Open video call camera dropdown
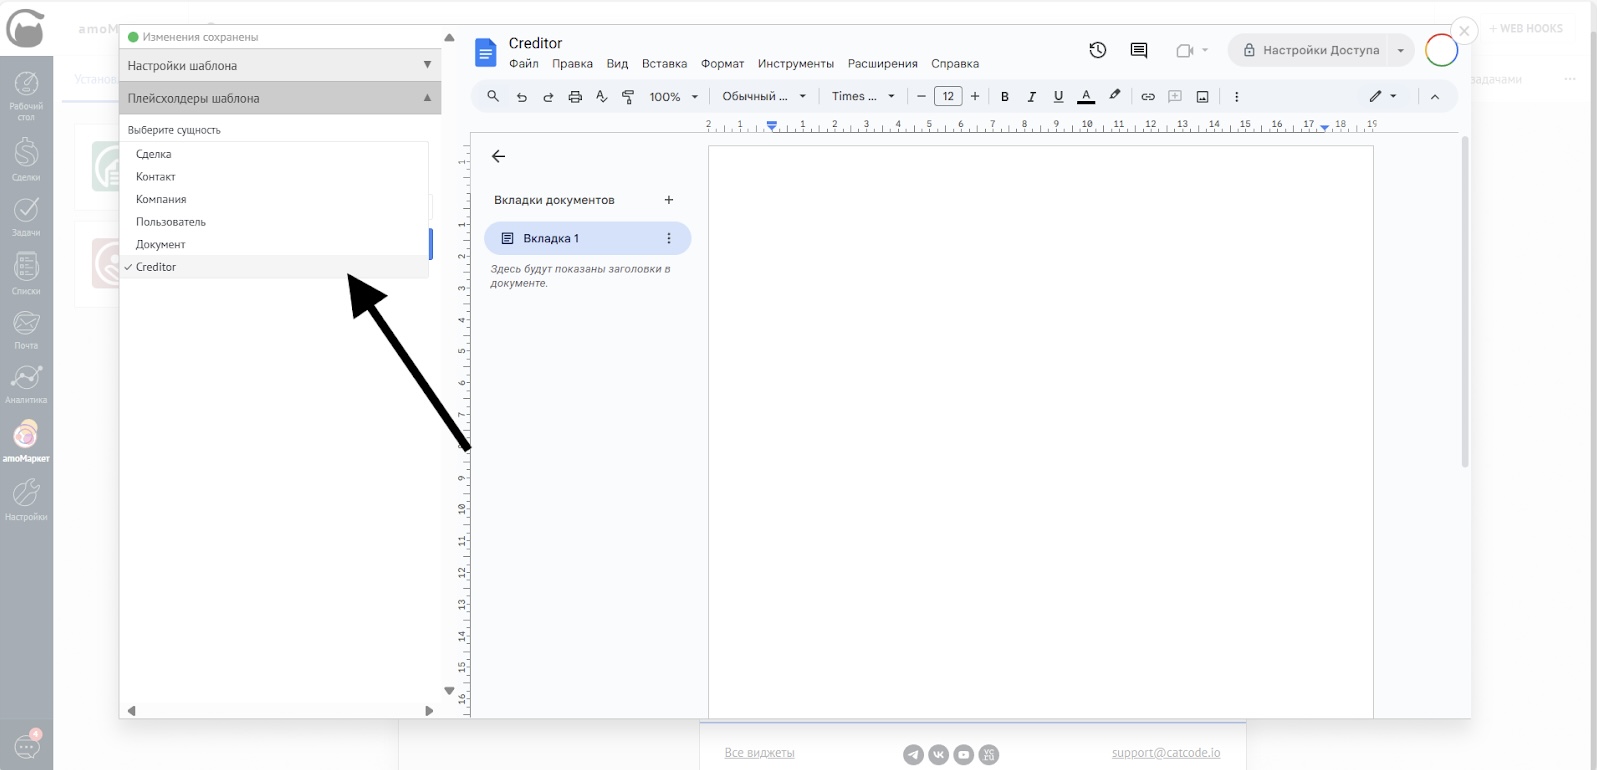Screen dimensions: 1597x770 point(1192,50)
